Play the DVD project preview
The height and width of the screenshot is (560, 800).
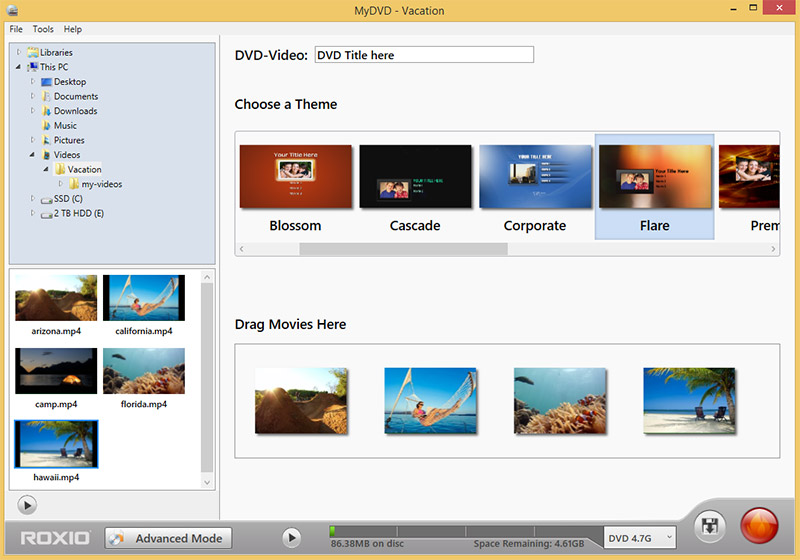(291, 538)
